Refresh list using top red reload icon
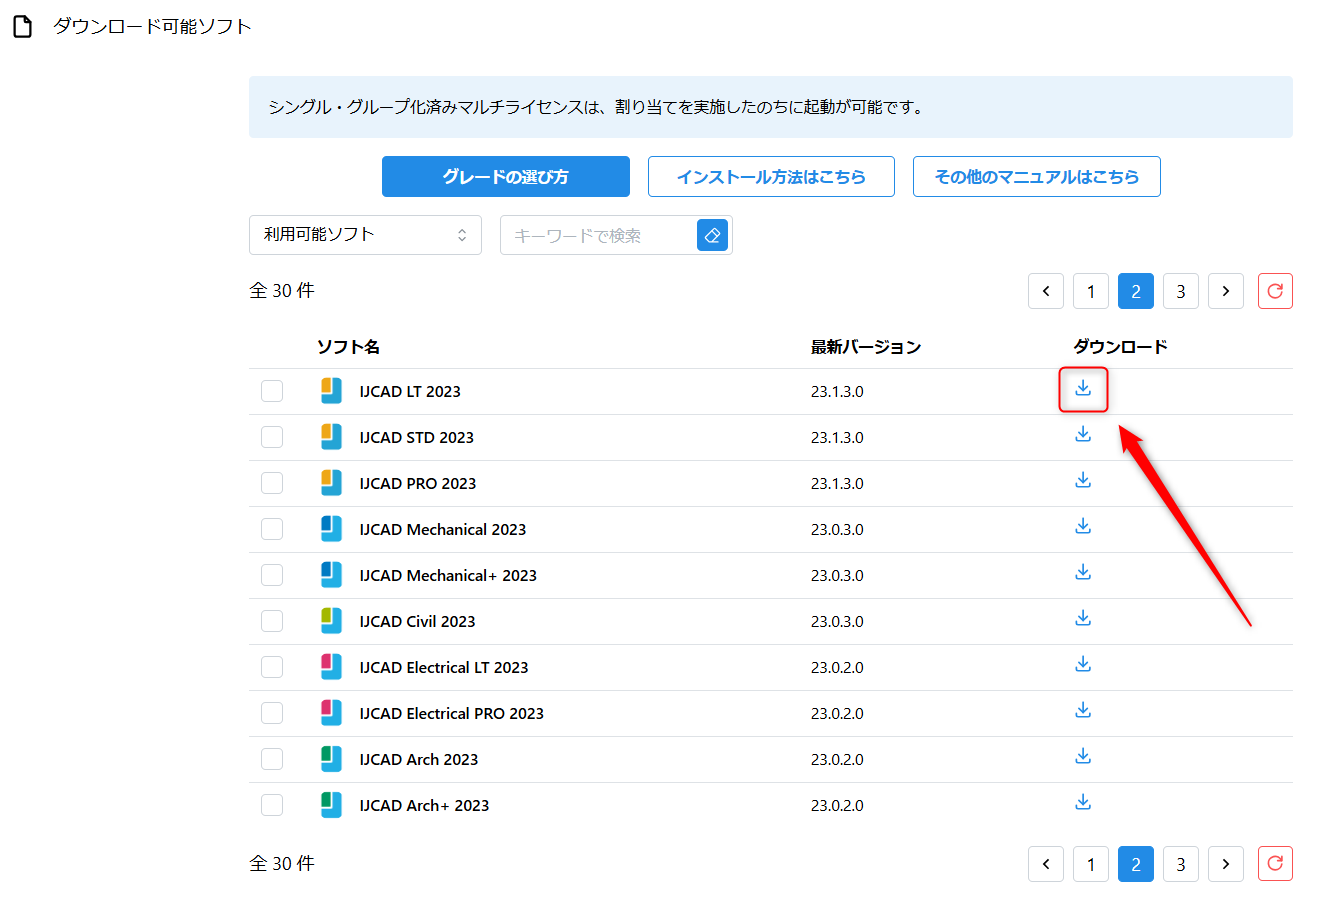 [1275, 291]
